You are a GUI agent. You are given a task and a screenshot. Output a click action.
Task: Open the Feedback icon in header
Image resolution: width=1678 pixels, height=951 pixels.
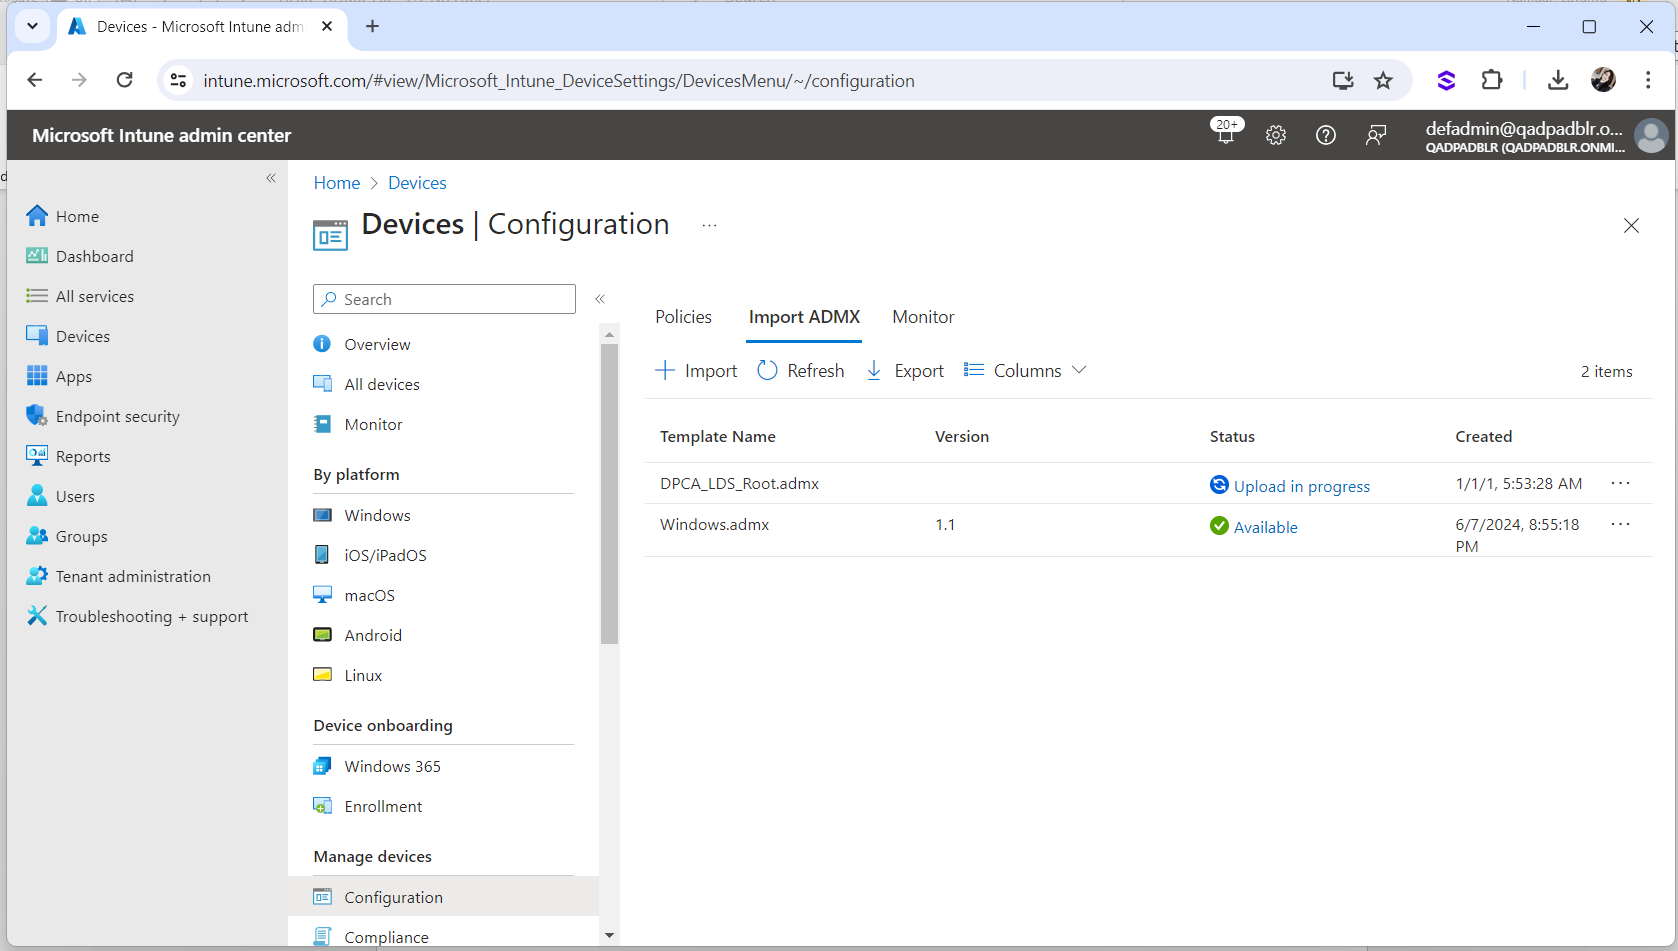click(1376, 135)
